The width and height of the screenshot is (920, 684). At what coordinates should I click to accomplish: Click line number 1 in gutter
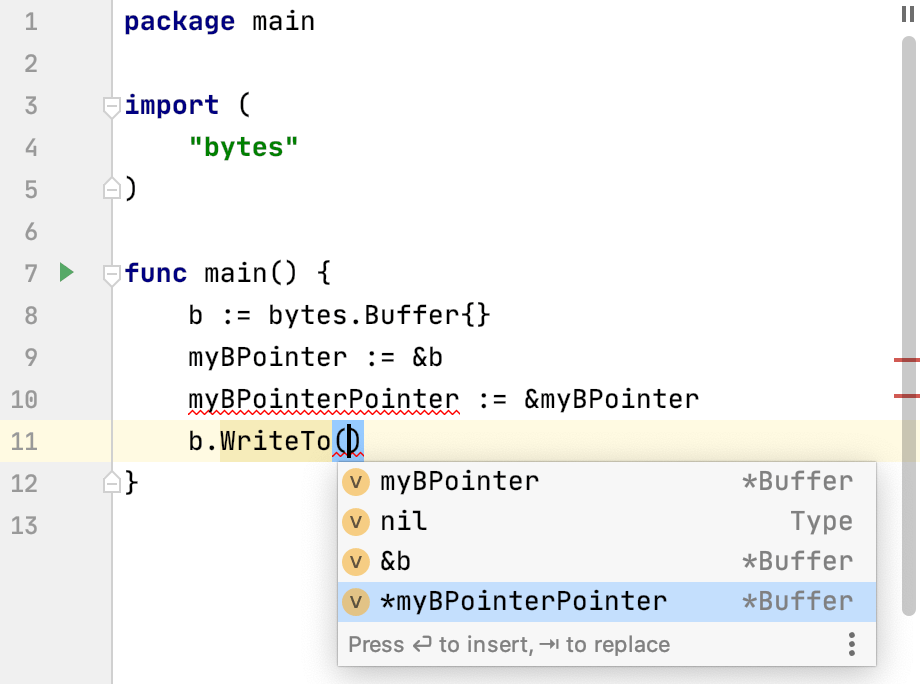tap(31, 22)
